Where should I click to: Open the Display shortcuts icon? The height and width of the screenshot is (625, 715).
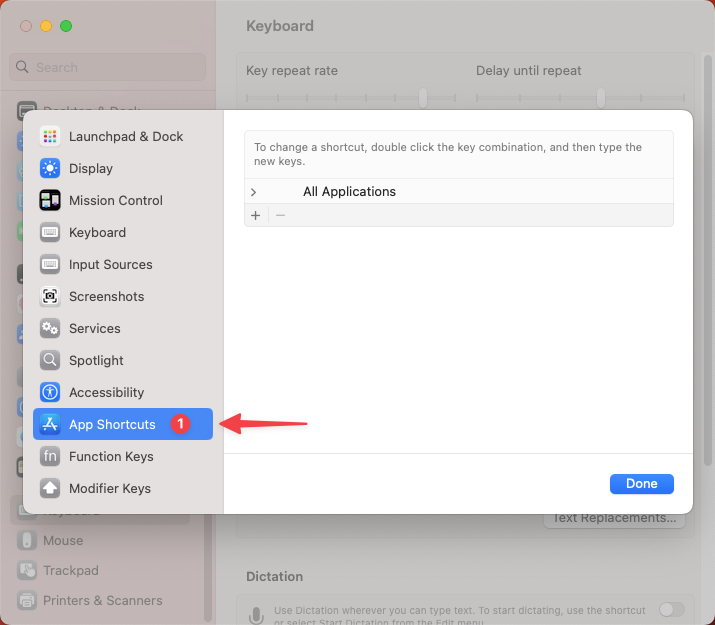[50, 168]
